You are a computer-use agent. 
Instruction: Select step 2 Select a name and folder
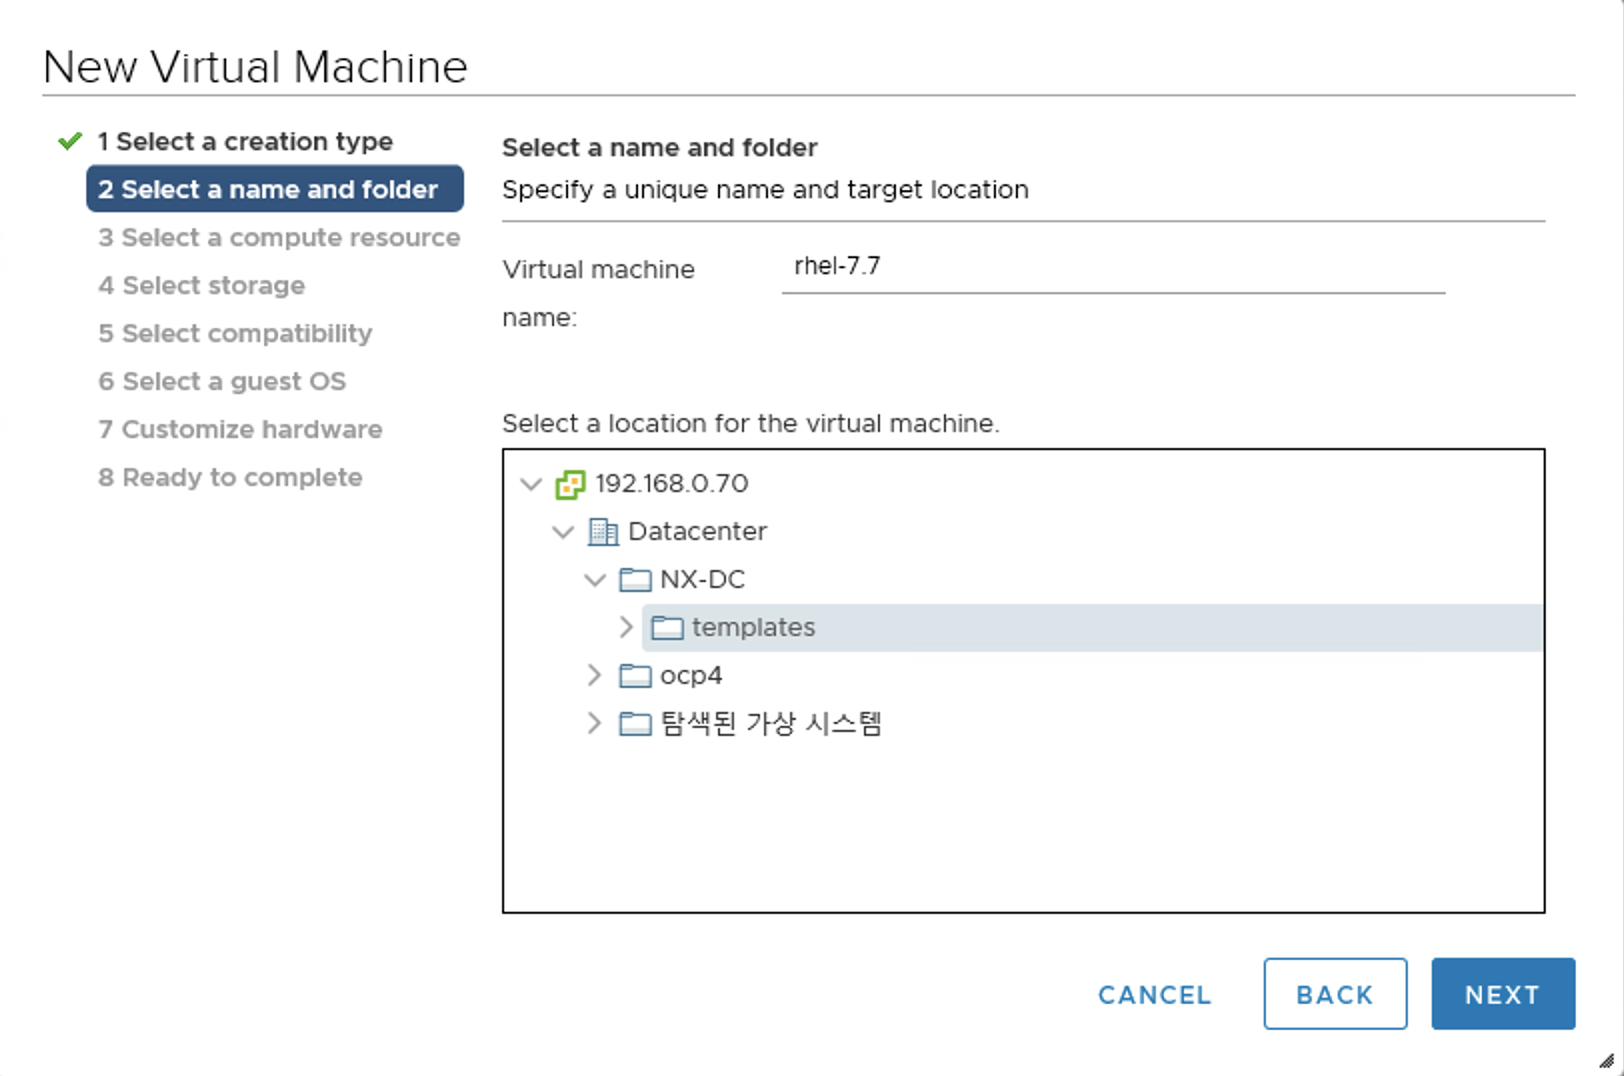tap(275, 189)
